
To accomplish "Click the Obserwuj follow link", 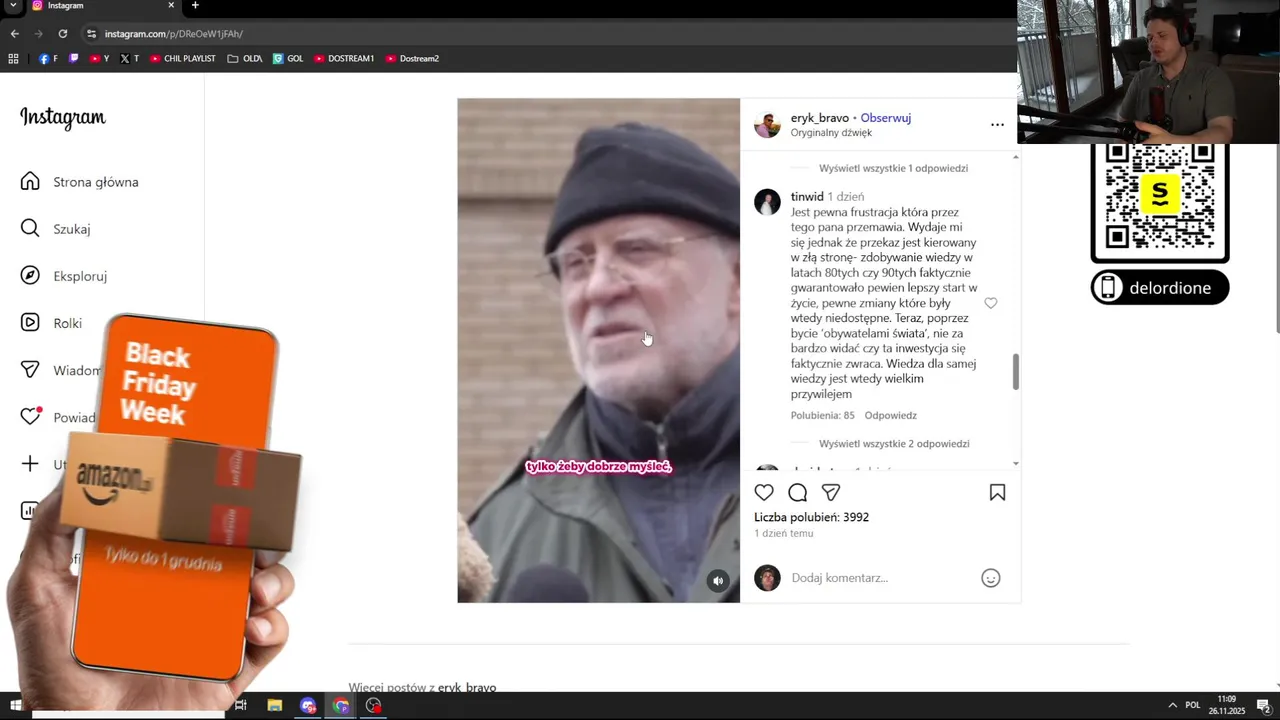I will (885, 118).
